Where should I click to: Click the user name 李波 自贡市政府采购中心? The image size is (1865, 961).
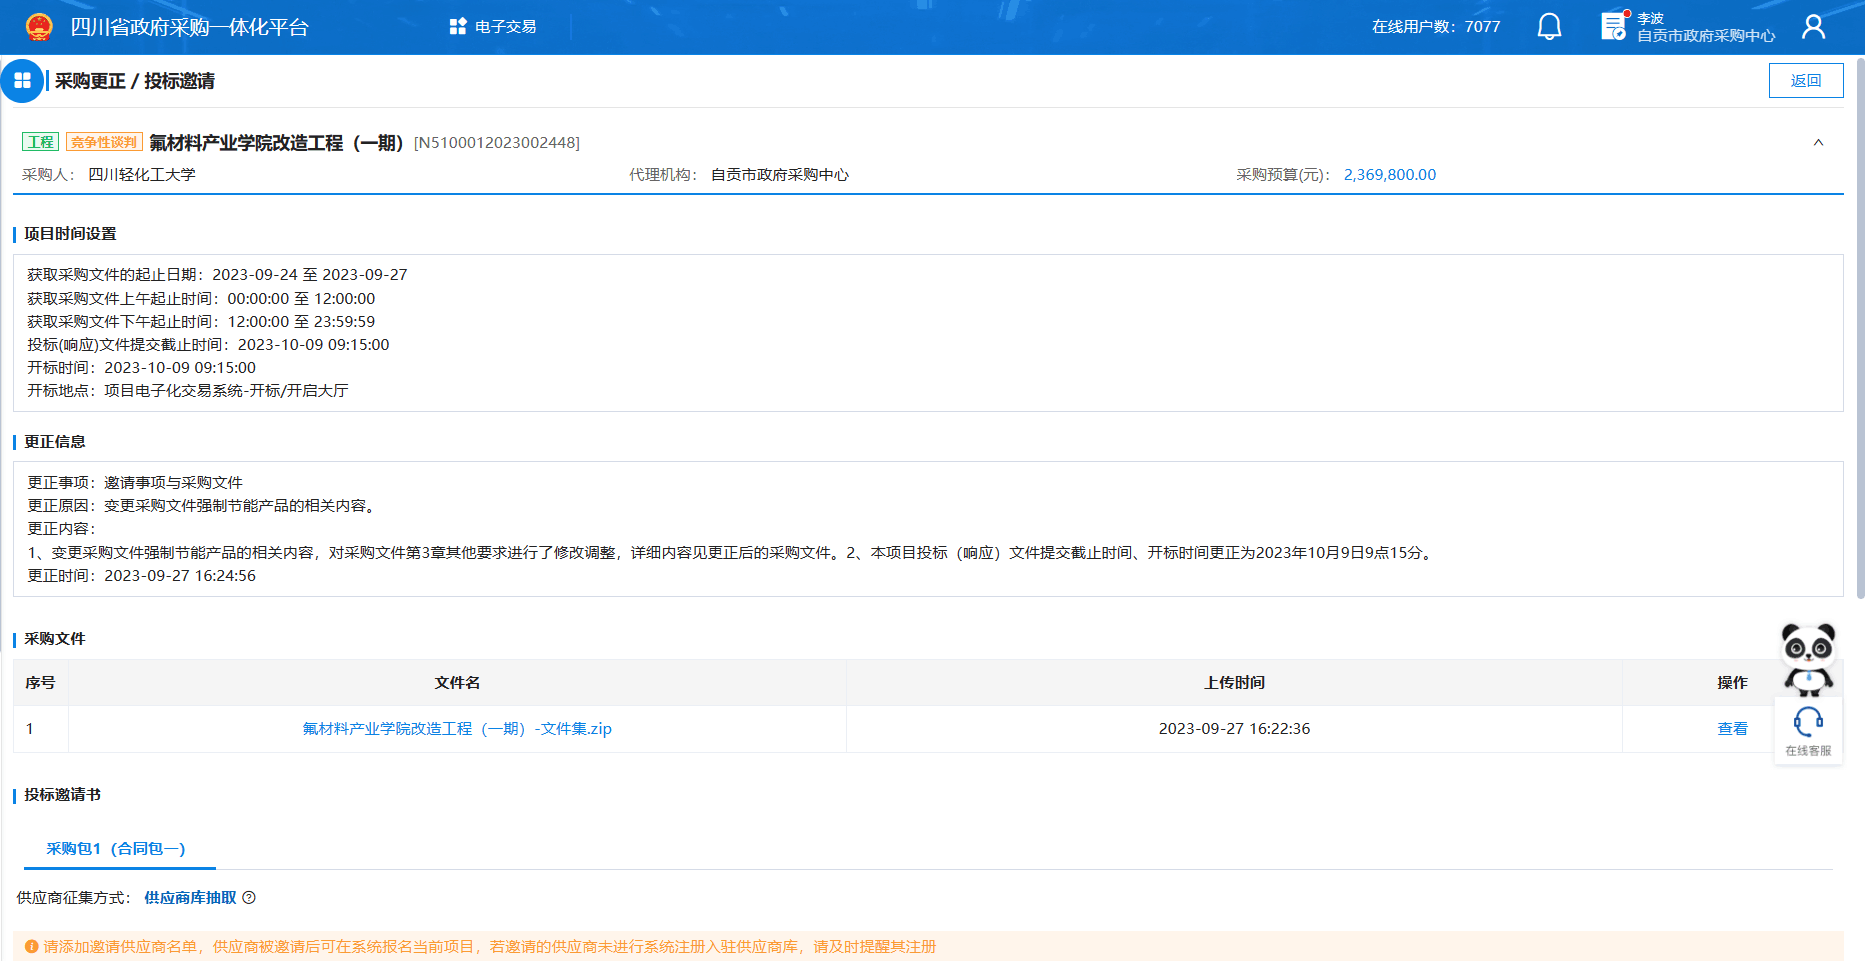(x=1705, y=27)
